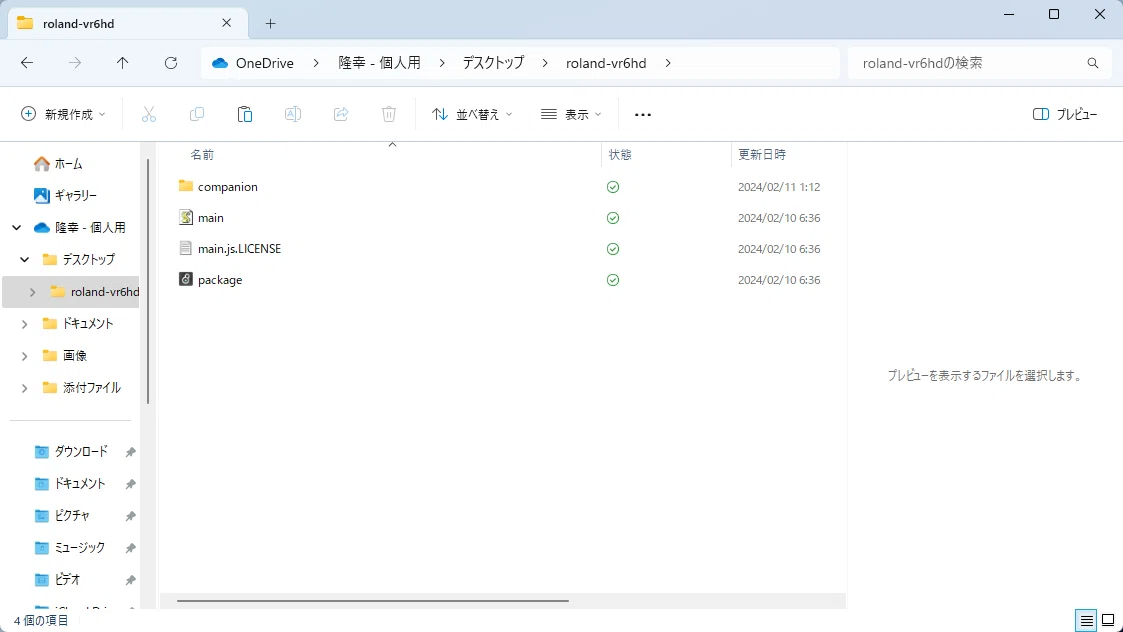Click the navigation pane vertical scrollbar
Screen dimensions: 1123x632
[148, 281]
